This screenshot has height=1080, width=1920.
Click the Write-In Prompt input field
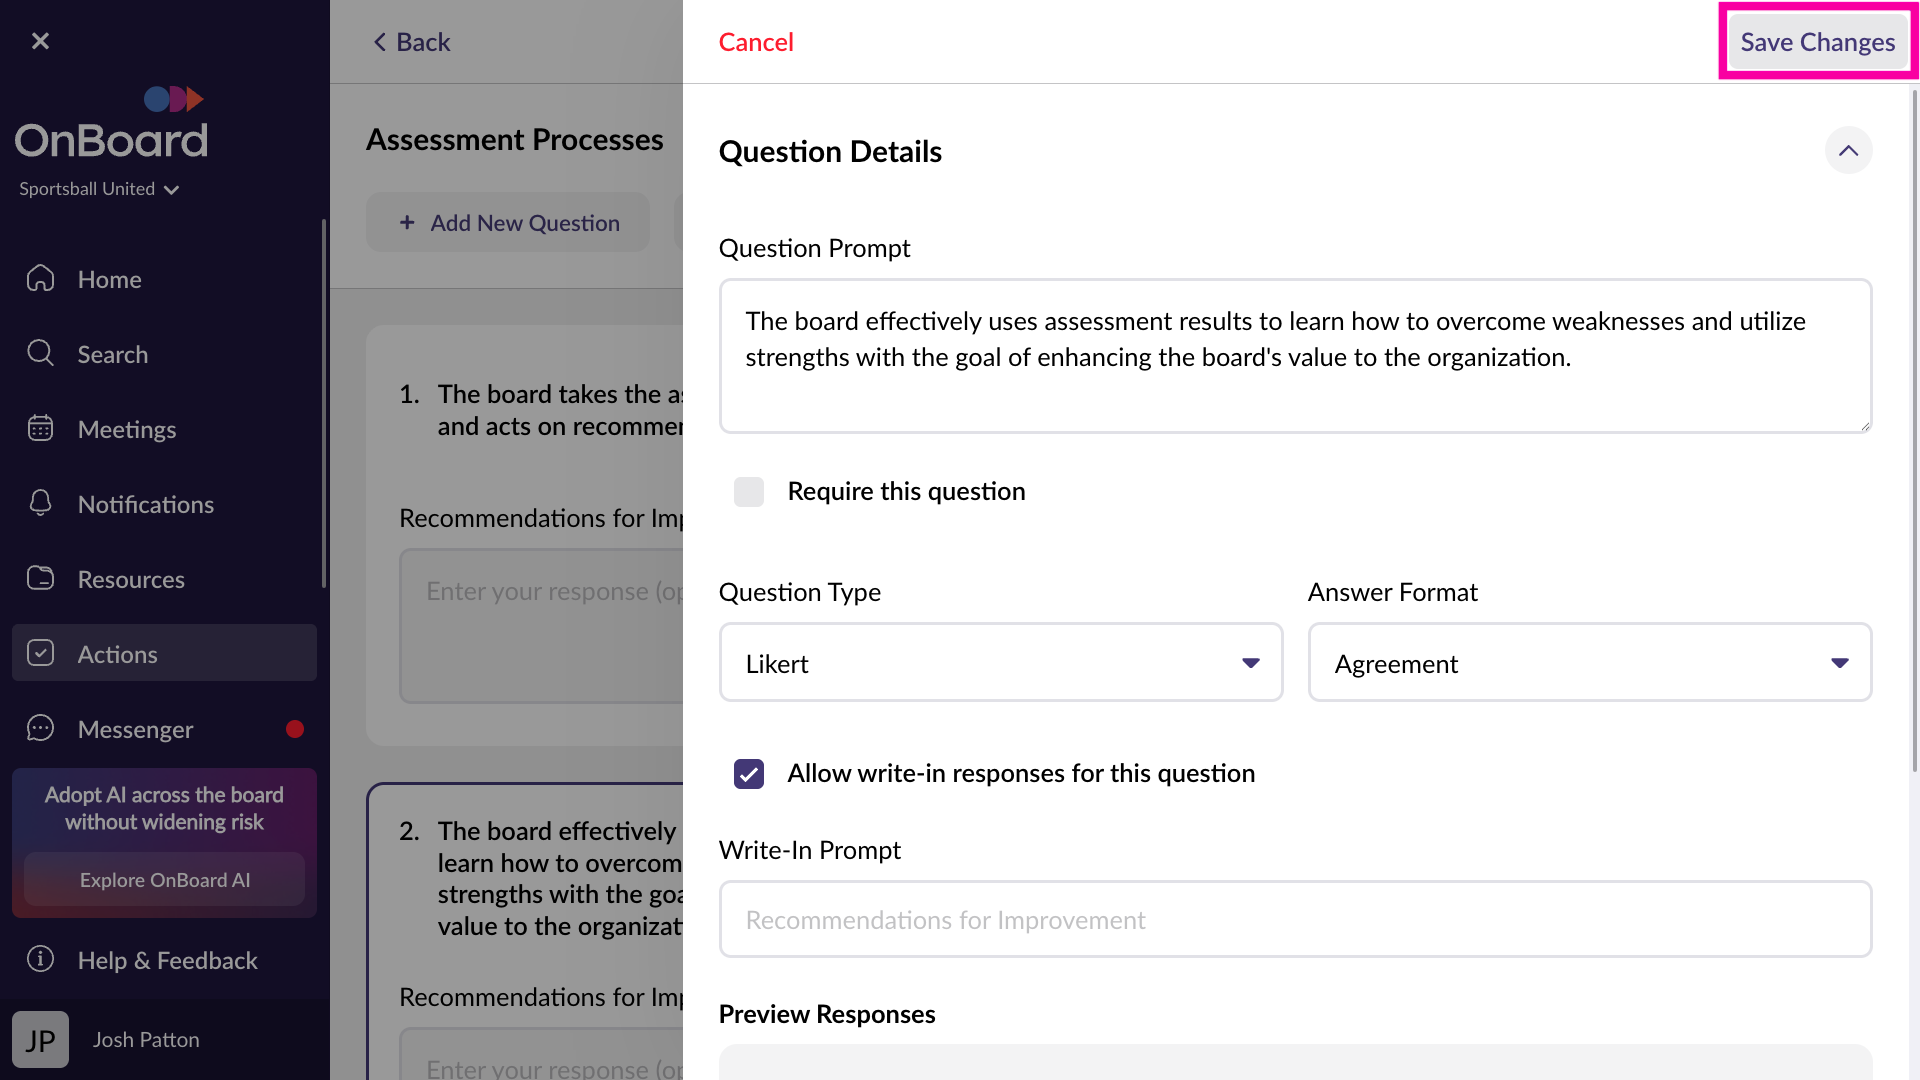pos(1295,919)
